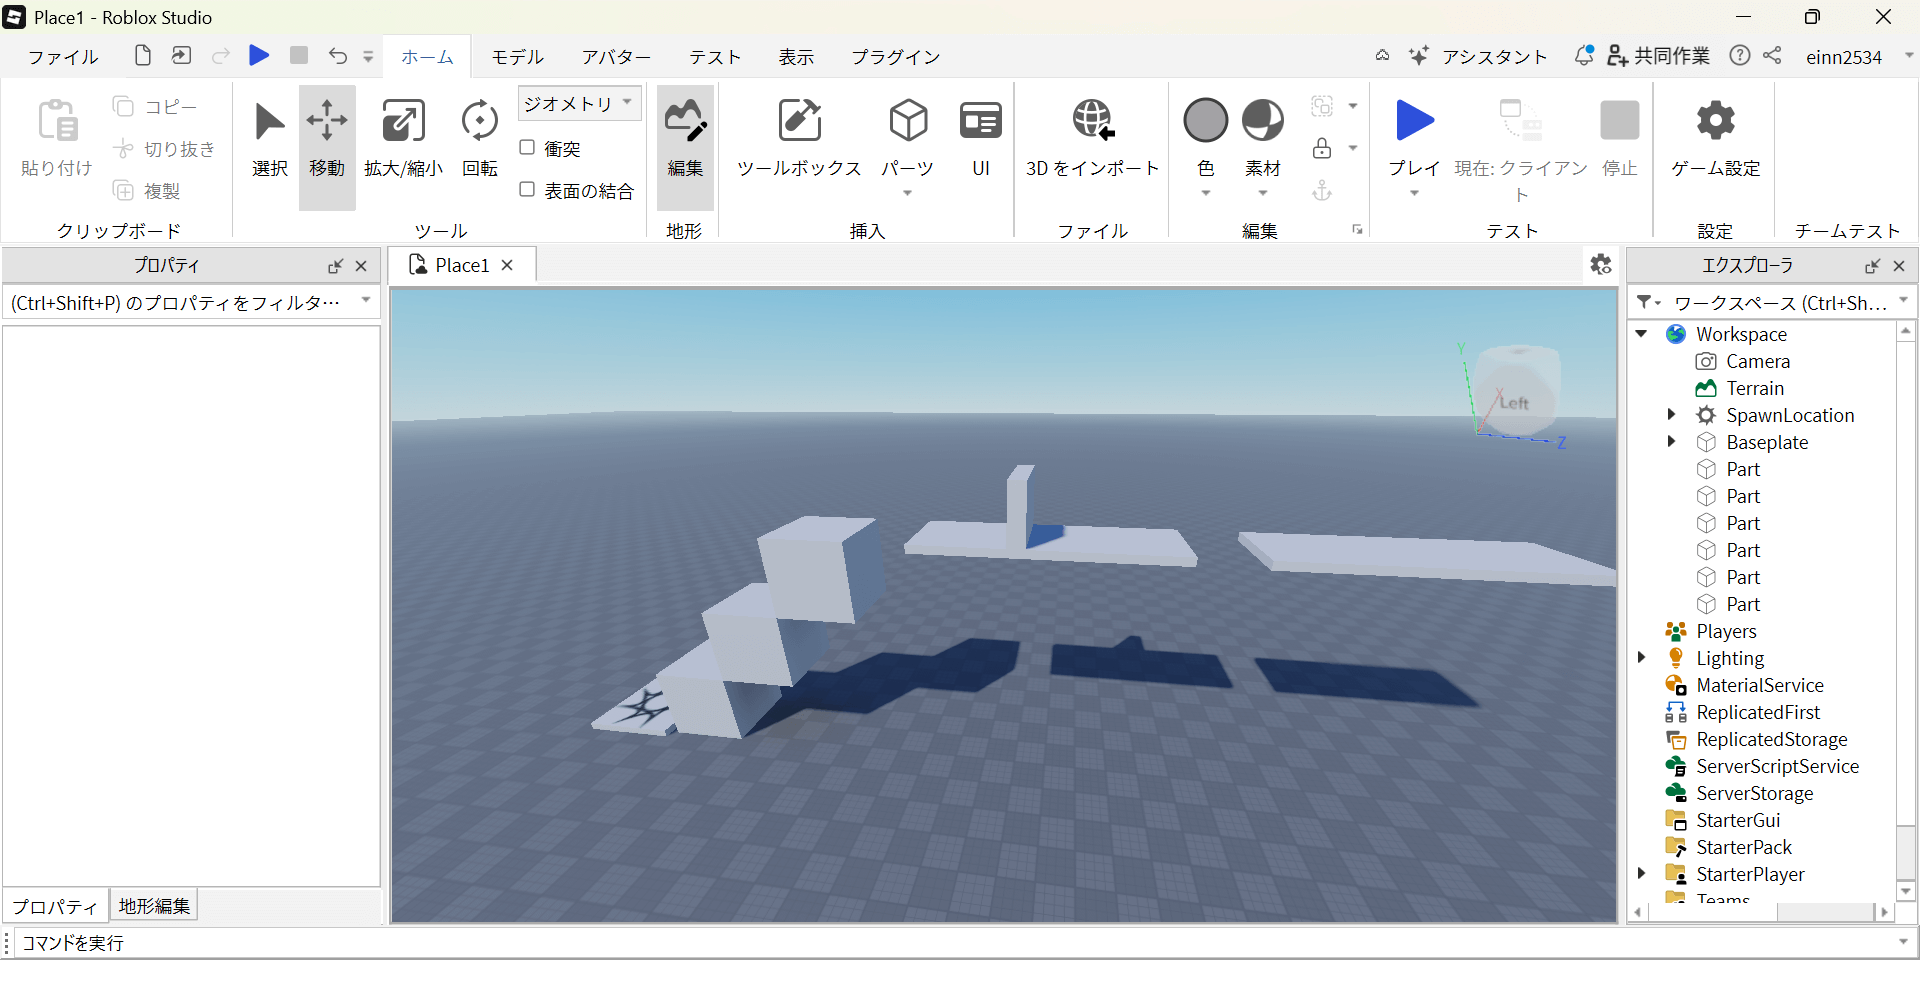Open the Explorer filter dropdown icon
Viewport: 1920px width, 1008px height.
tap(1648, 302)
